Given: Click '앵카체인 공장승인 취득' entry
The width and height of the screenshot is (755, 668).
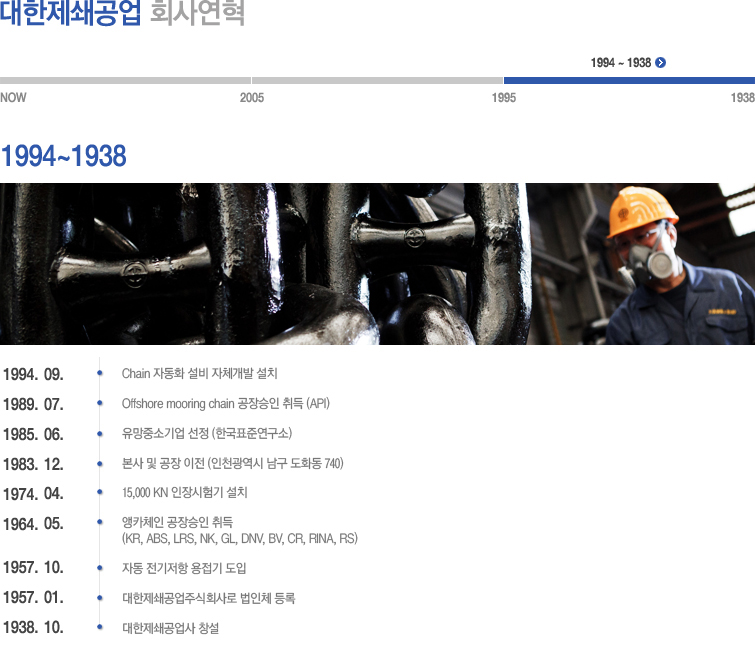Looking at the screenshot, I should coord(177,522).
